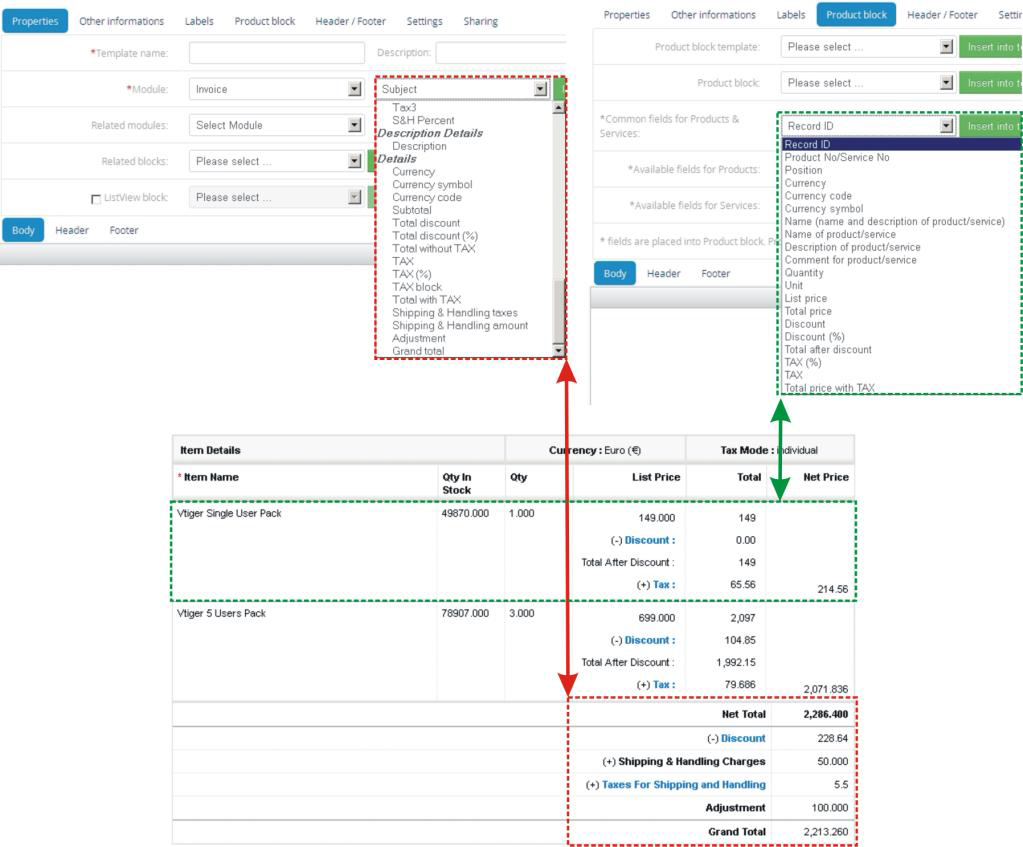
Task: Select active Product block tab in right panel
Action: (856, 14)
